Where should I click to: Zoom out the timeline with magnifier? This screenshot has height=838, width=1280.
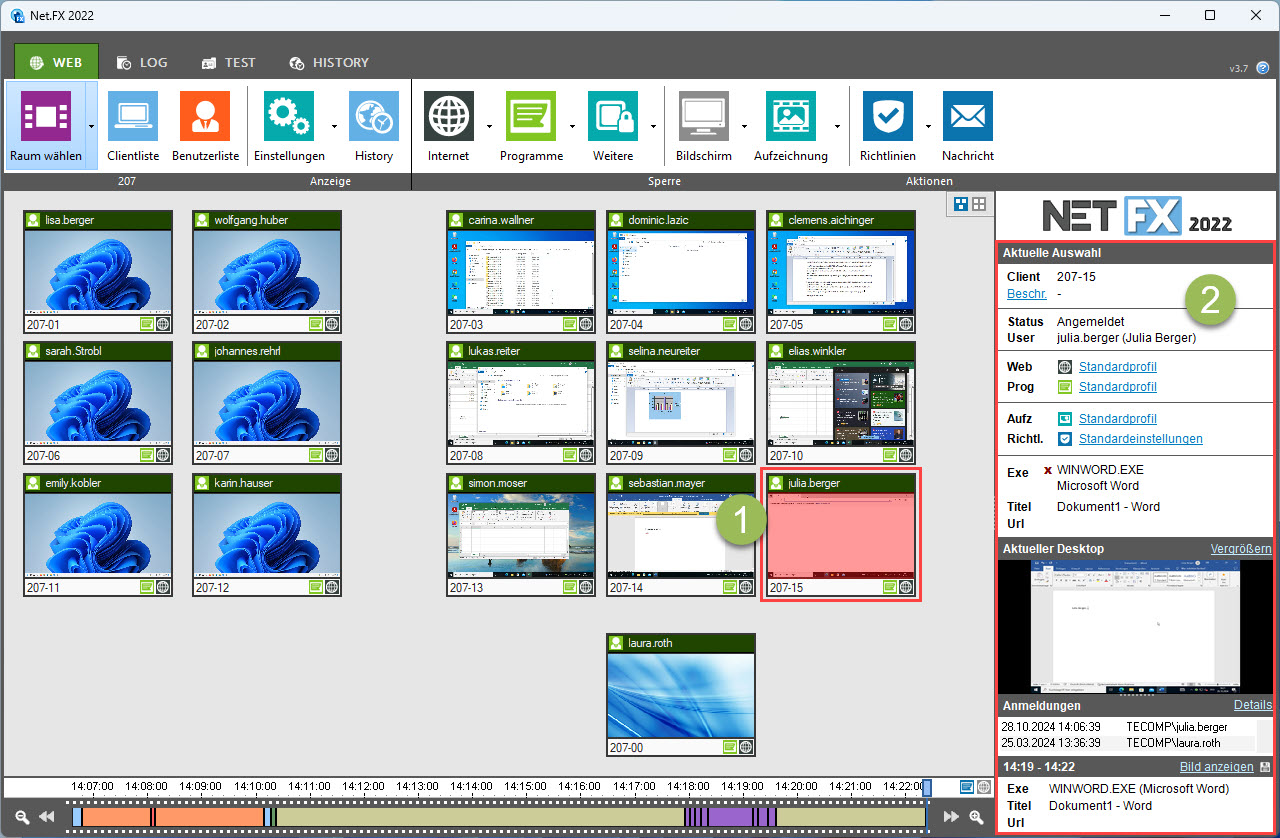click(x=21, y=817)
